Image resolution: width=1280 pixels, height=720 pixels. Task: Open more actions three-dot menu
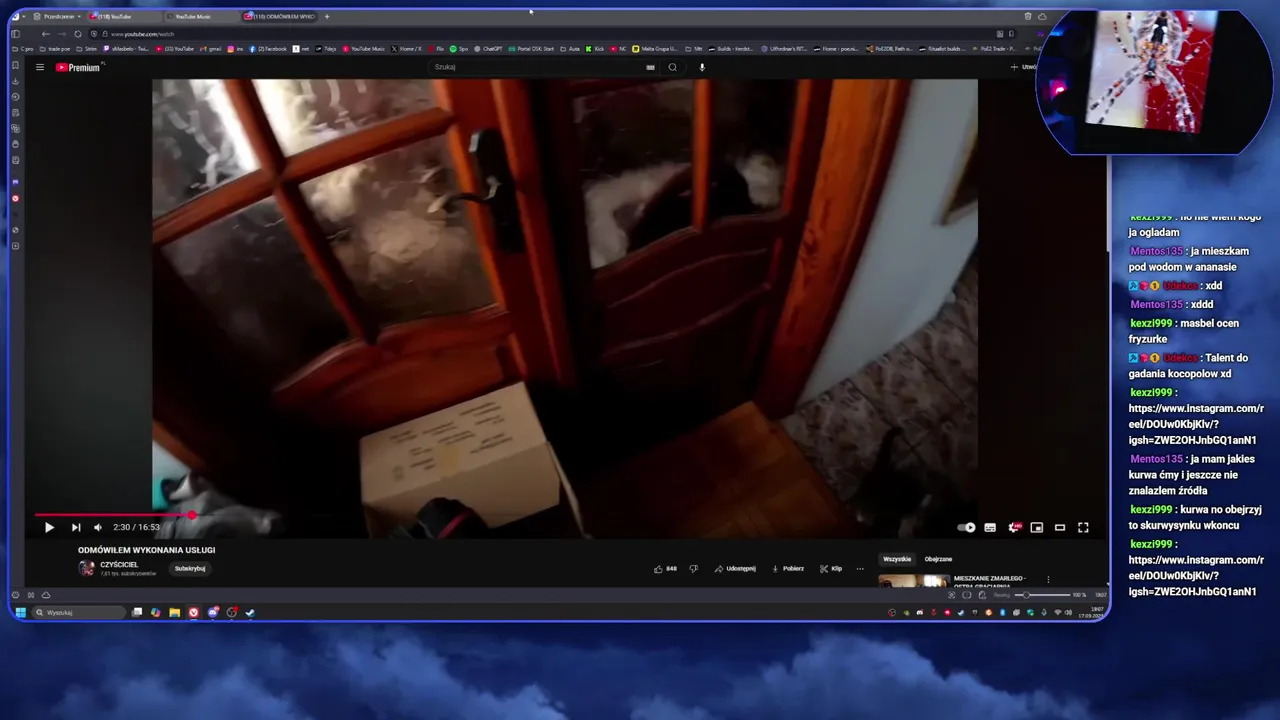(860, 568)
